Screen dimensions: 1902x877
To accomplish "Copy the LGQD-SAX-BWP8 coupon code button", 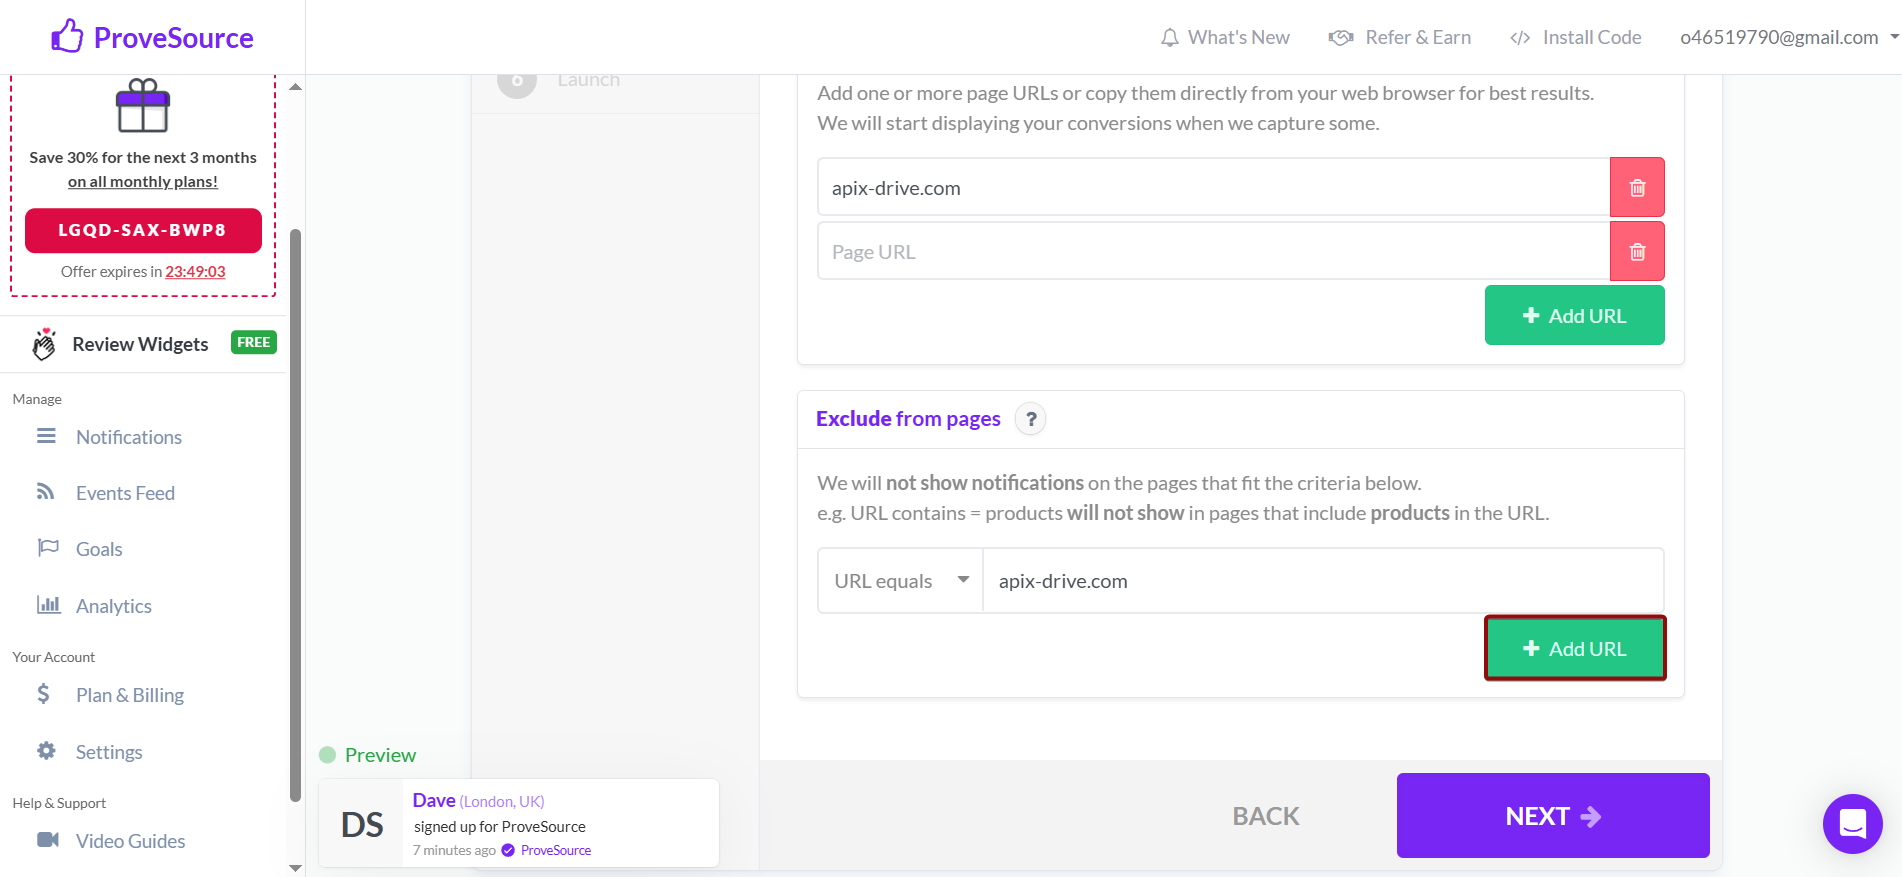I will tap(143, 230).
